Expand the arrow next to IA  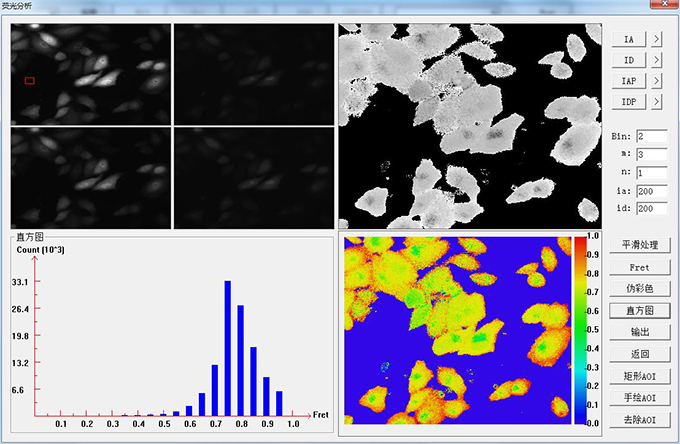click(x=656, y=39)
